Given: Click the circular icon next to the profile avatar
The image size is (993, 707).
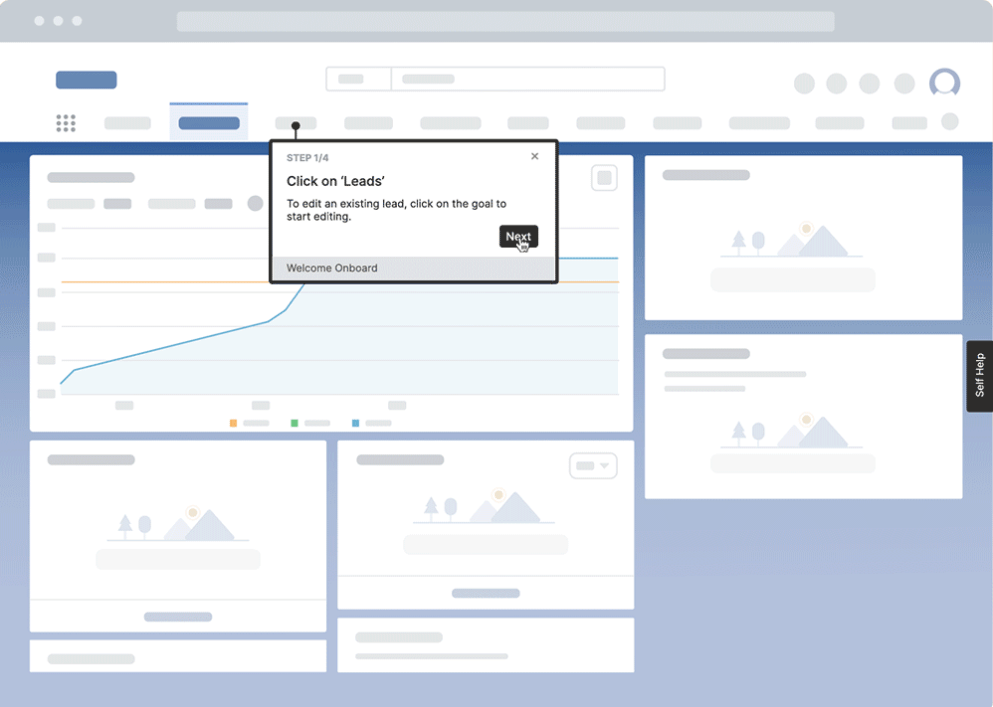Looking at the screenshot, I should (x=904, y=84).
